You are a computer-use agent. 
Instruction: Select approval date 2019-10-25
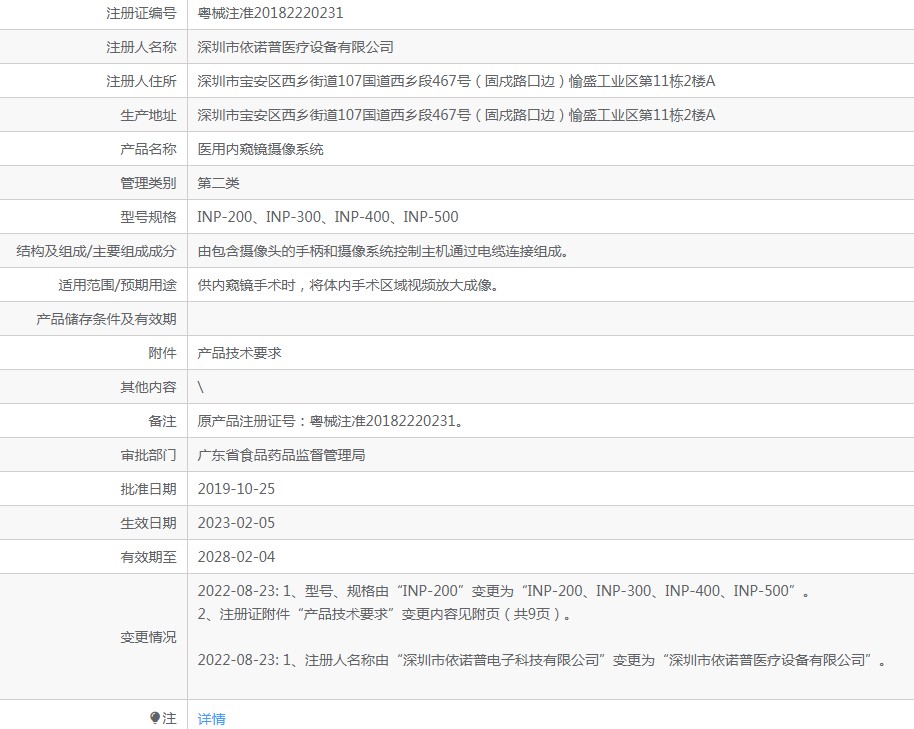click(x=236, y=489)
